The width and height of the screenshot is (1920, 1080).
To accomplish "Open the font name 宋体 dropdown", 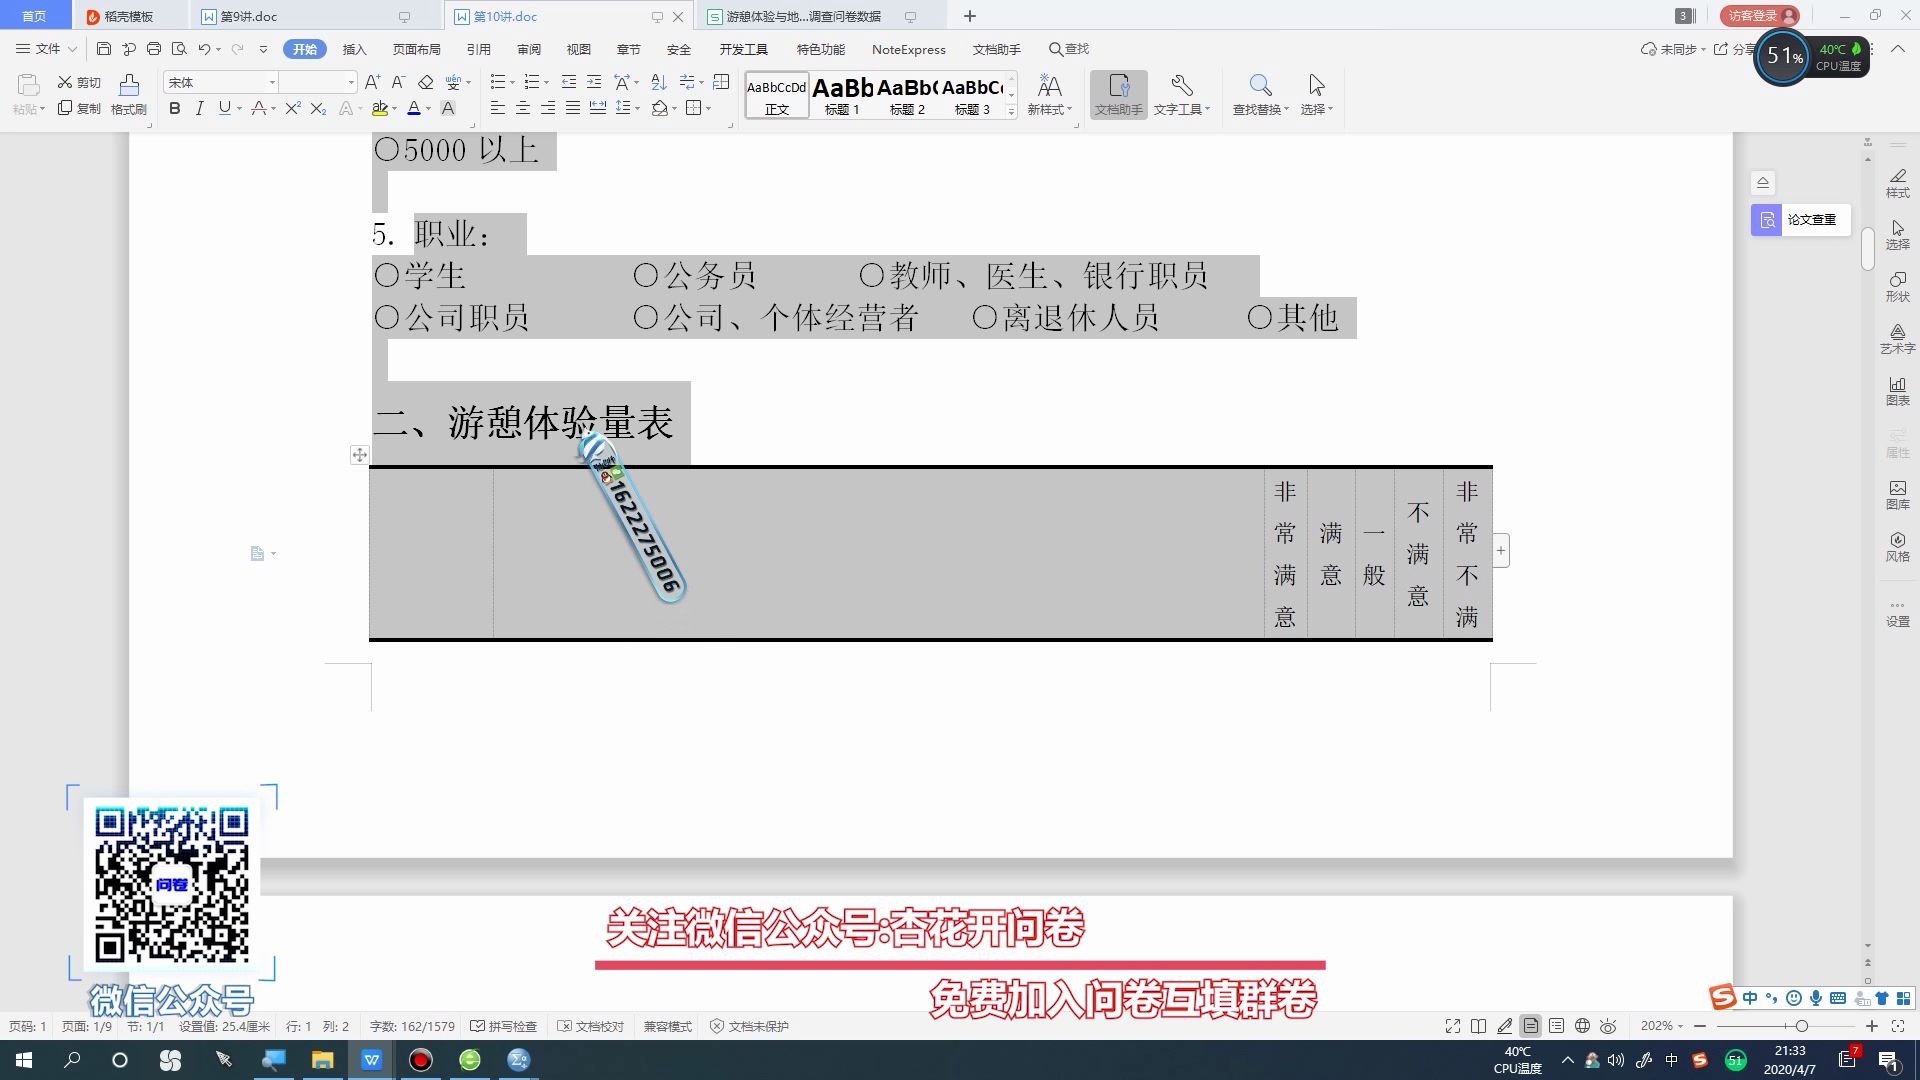I will click(272, 82).
